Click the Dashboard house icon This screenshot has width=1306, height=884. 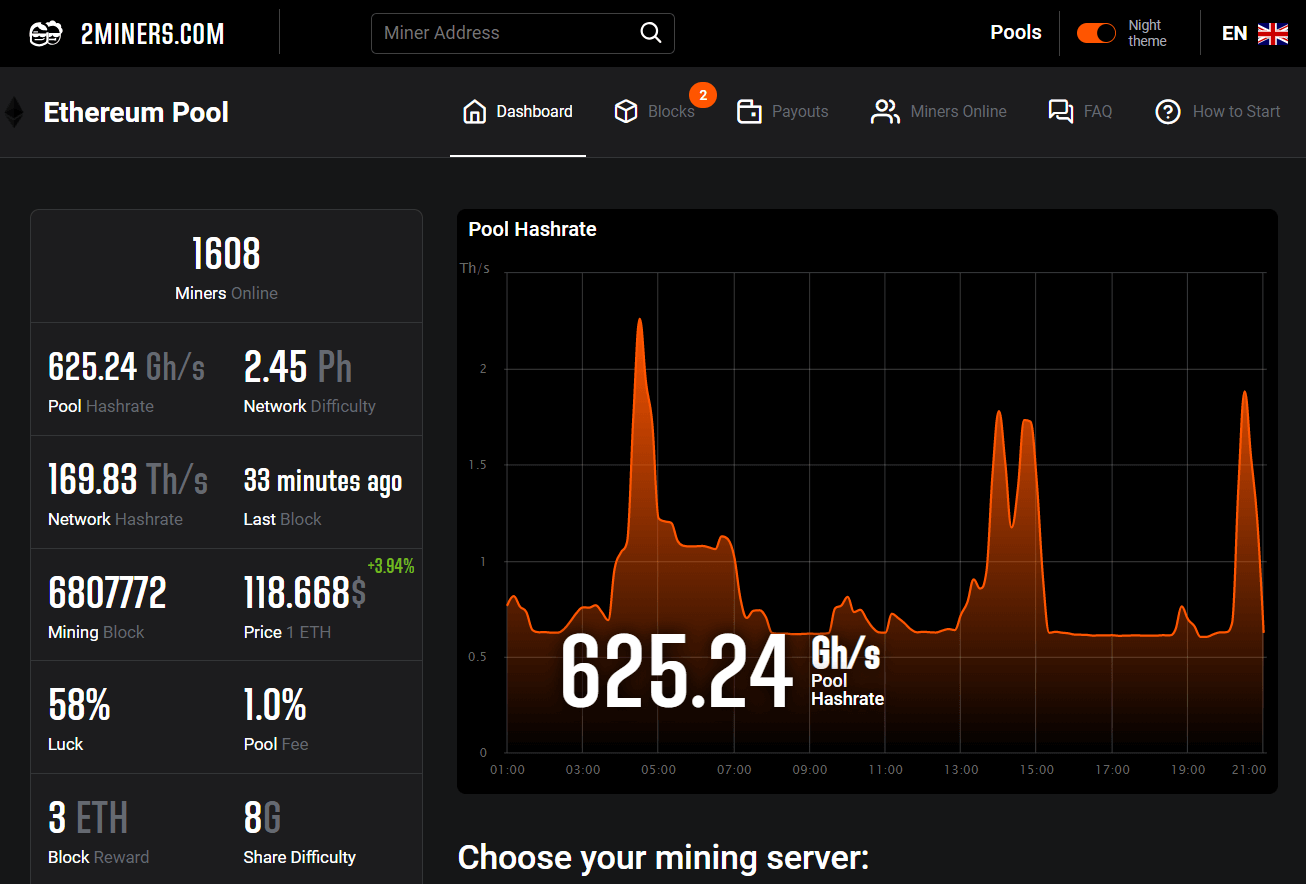(x=474, y=111)
